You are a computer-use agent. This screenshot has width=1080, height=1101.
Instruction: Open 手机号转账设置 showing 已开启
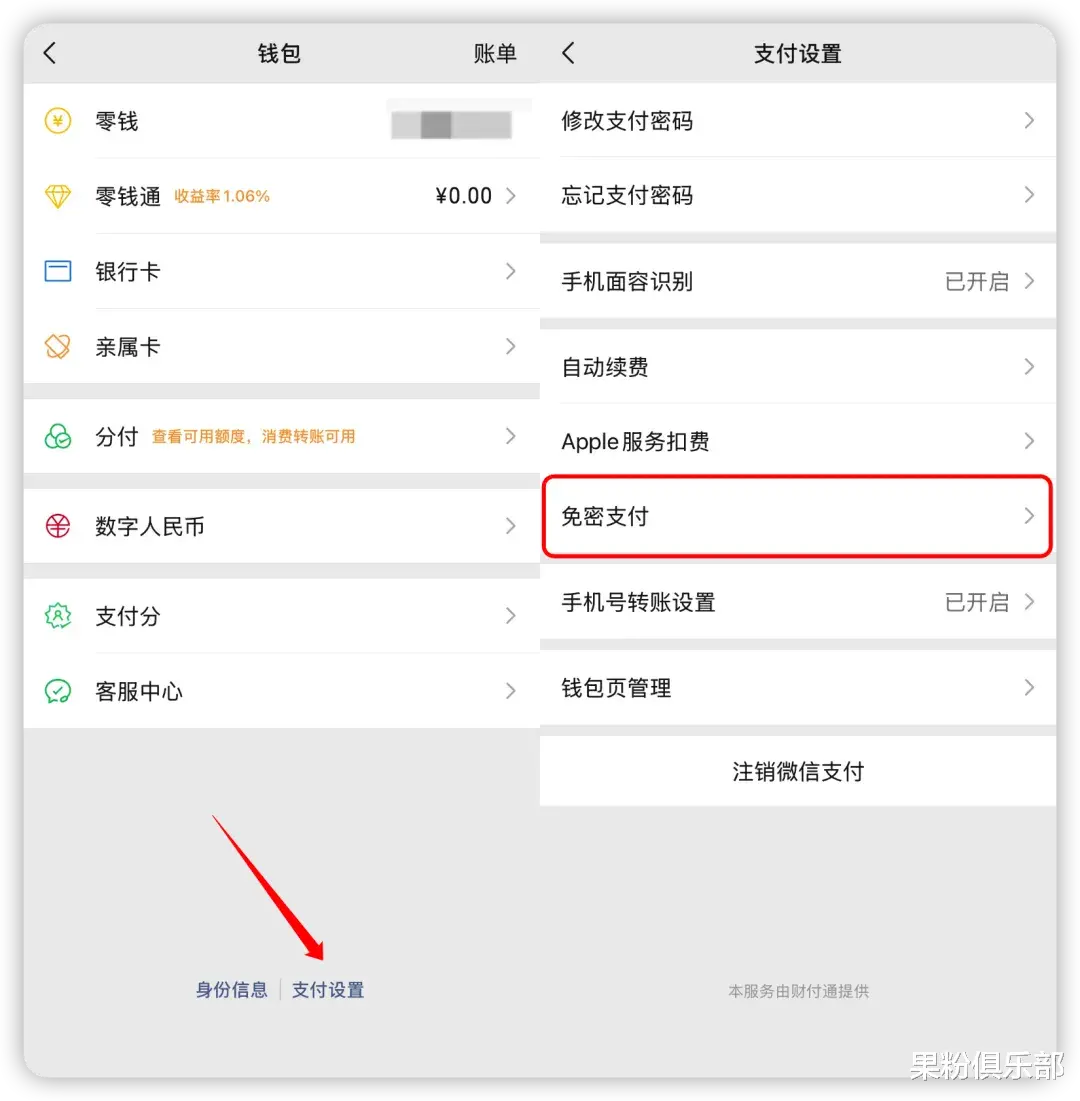798,602
